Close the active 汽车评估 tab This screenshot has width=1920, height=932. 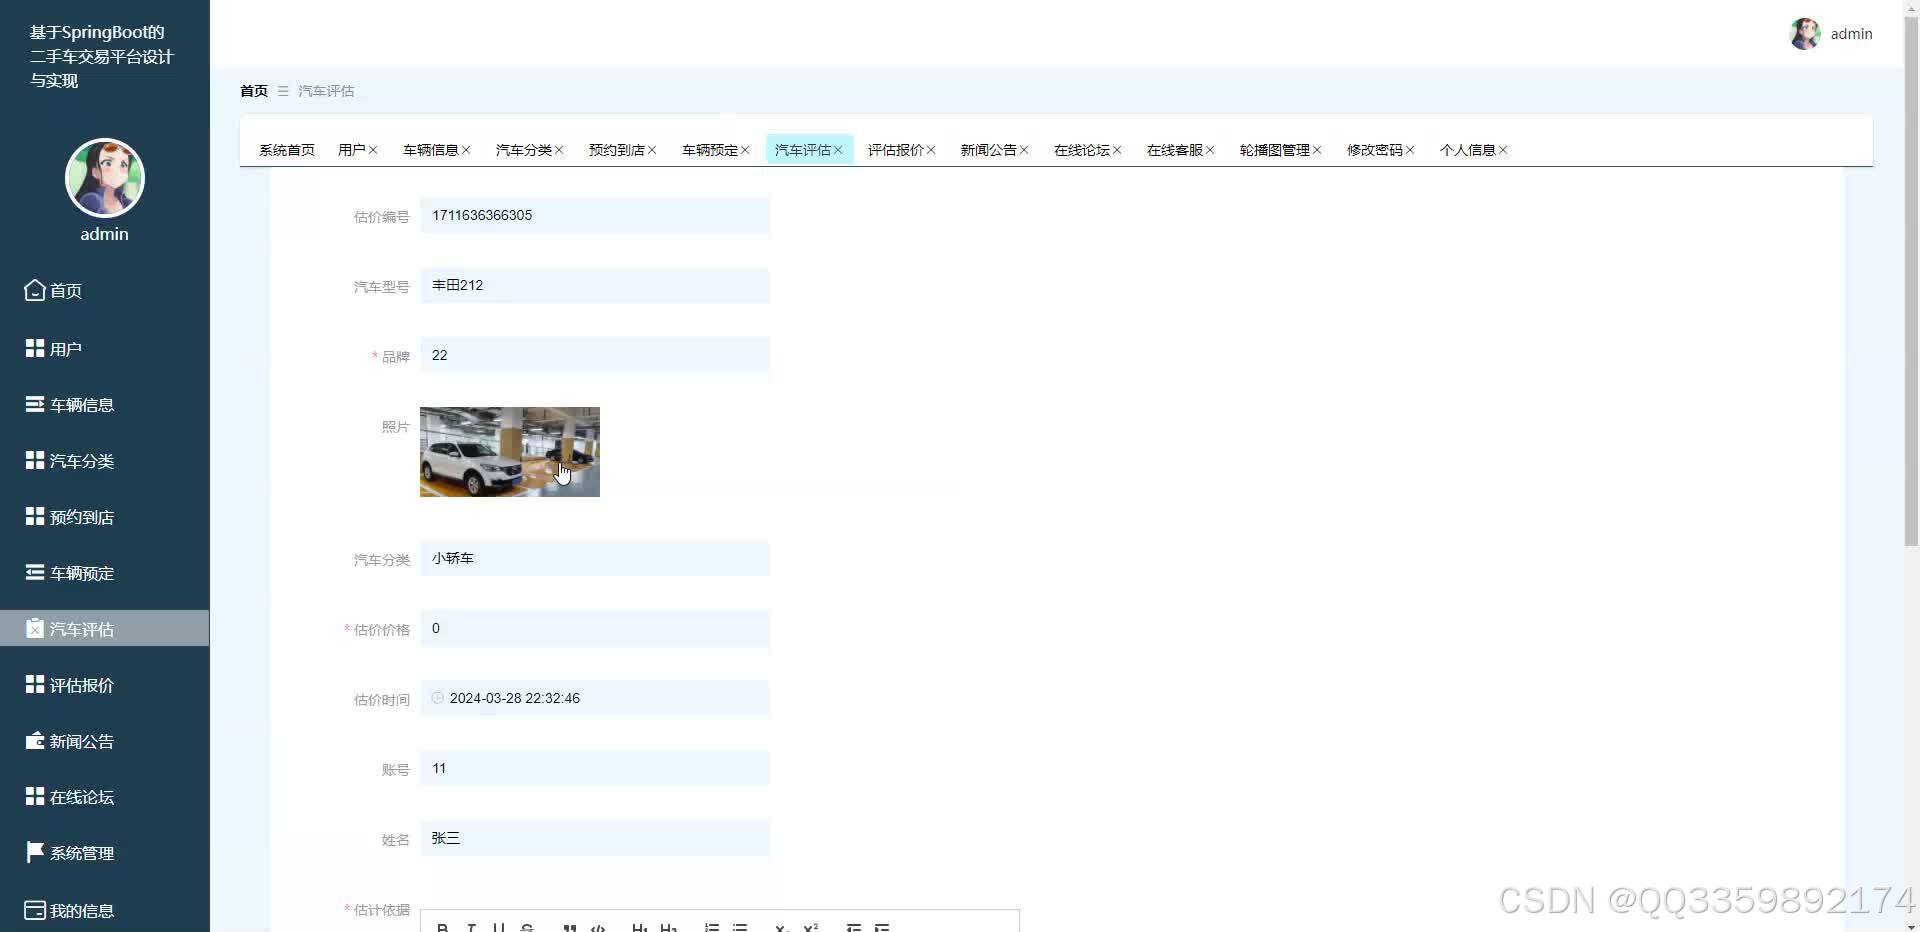tap(838, 150)
